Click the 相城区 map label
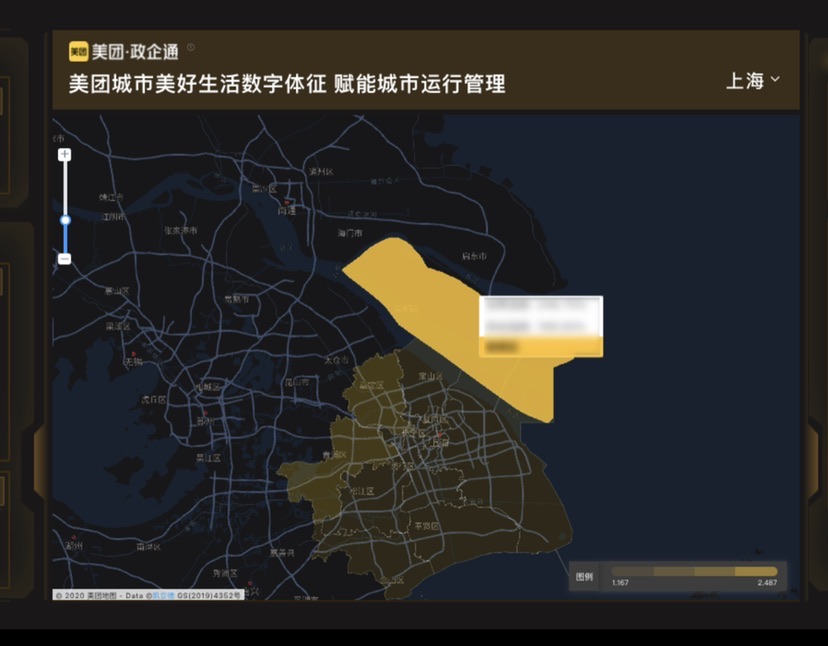Screen dimensions: 828x646 pos(208,387)
